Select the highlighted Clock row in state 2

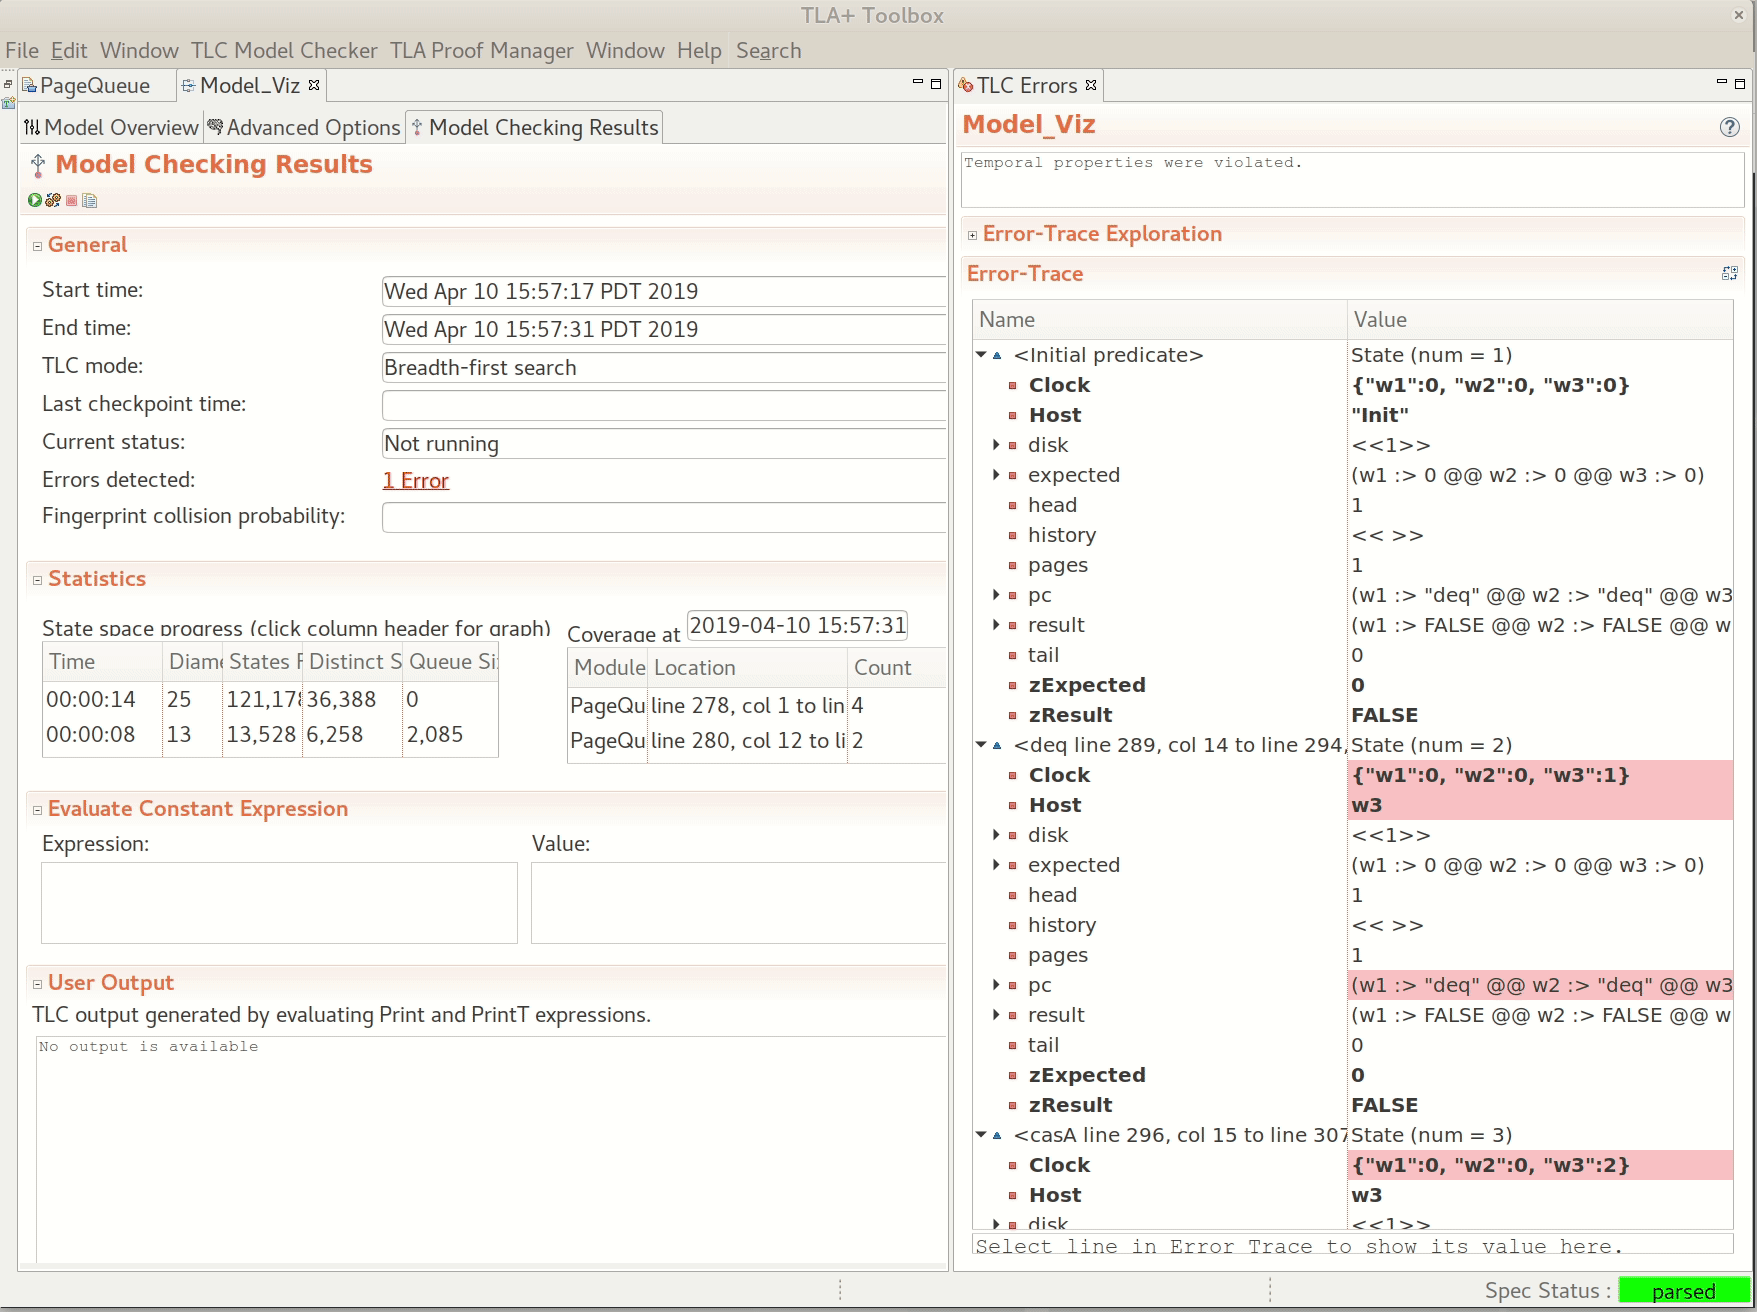click(x=1353, y=775)
